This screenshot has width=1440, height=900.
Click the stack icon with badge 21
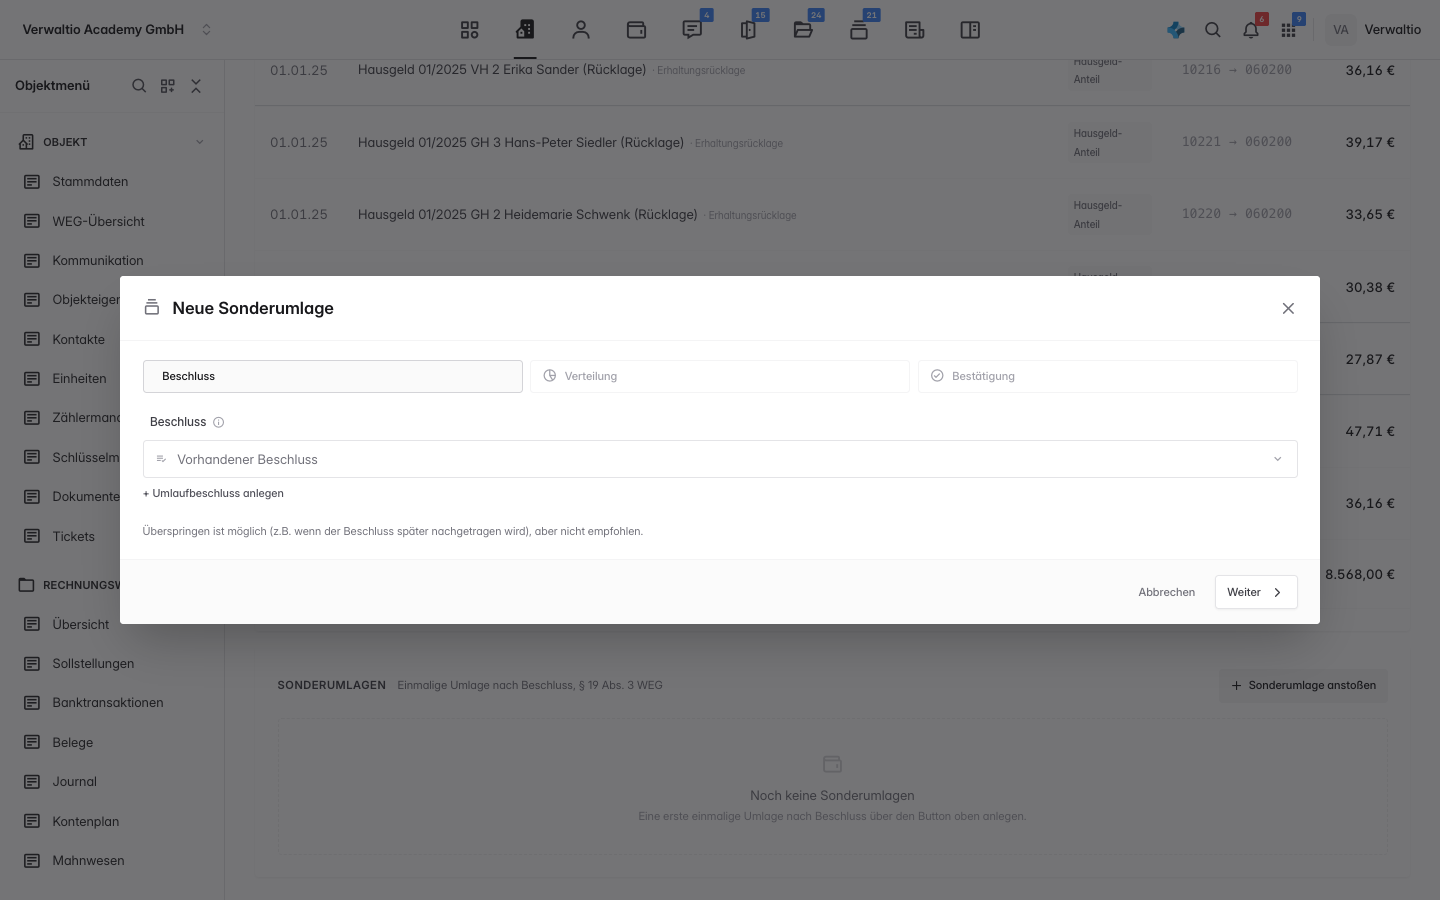859,30
